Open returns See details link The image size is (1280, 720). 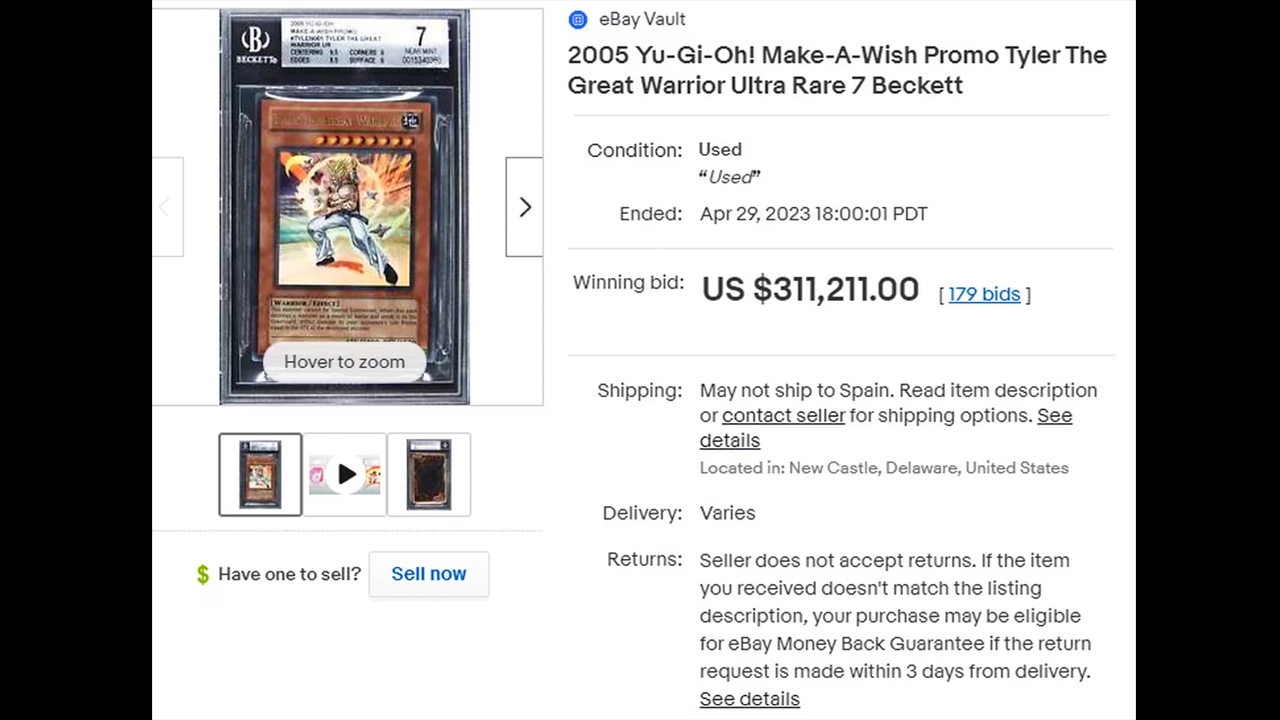(749, 699)
